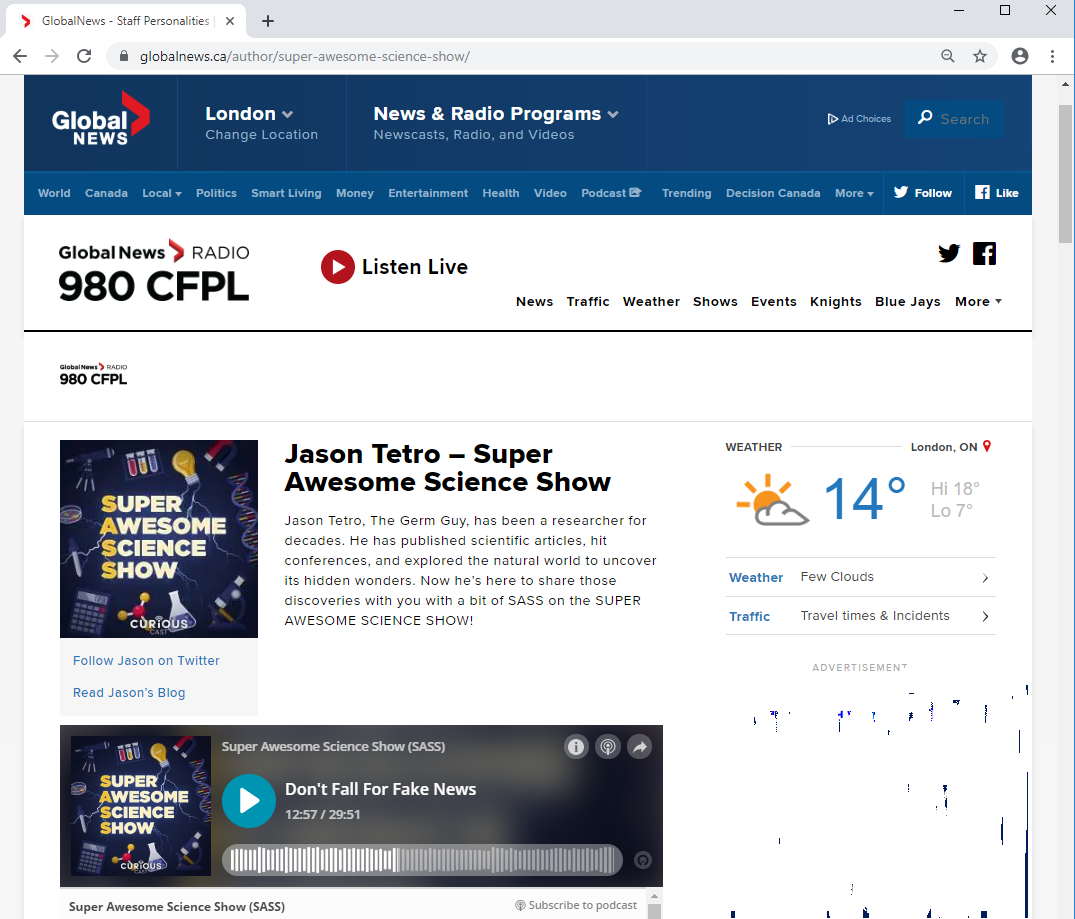Seek in the podcast waveform progress bar

click(x=422, y=860)
